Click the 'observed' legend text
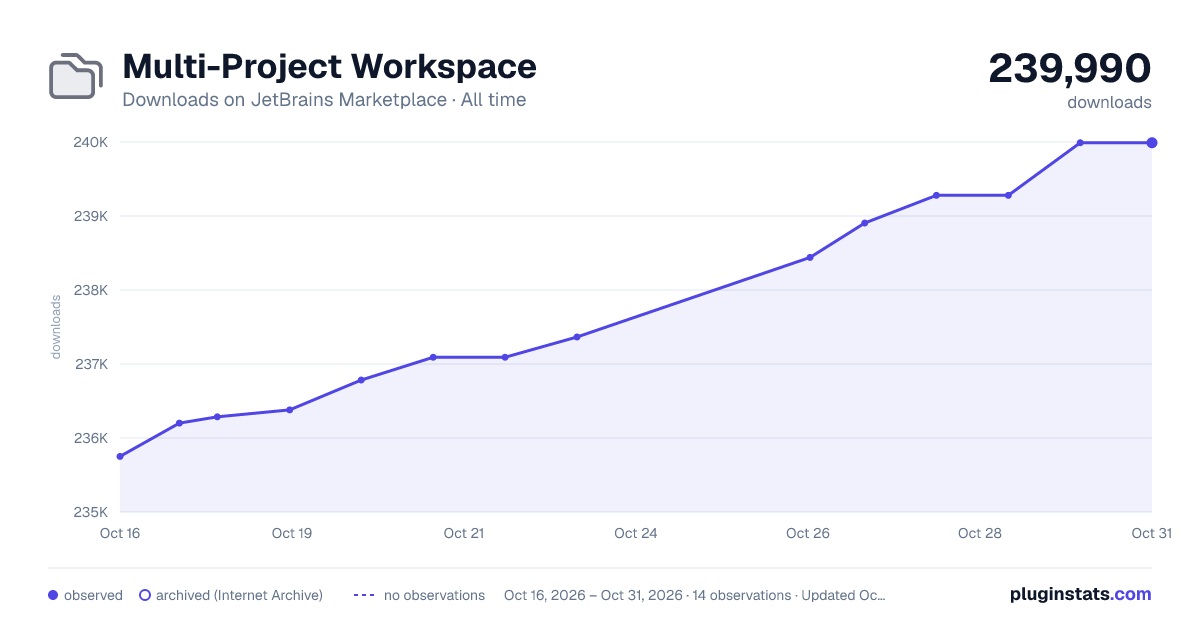1200x630 pixels. (93, 595)
